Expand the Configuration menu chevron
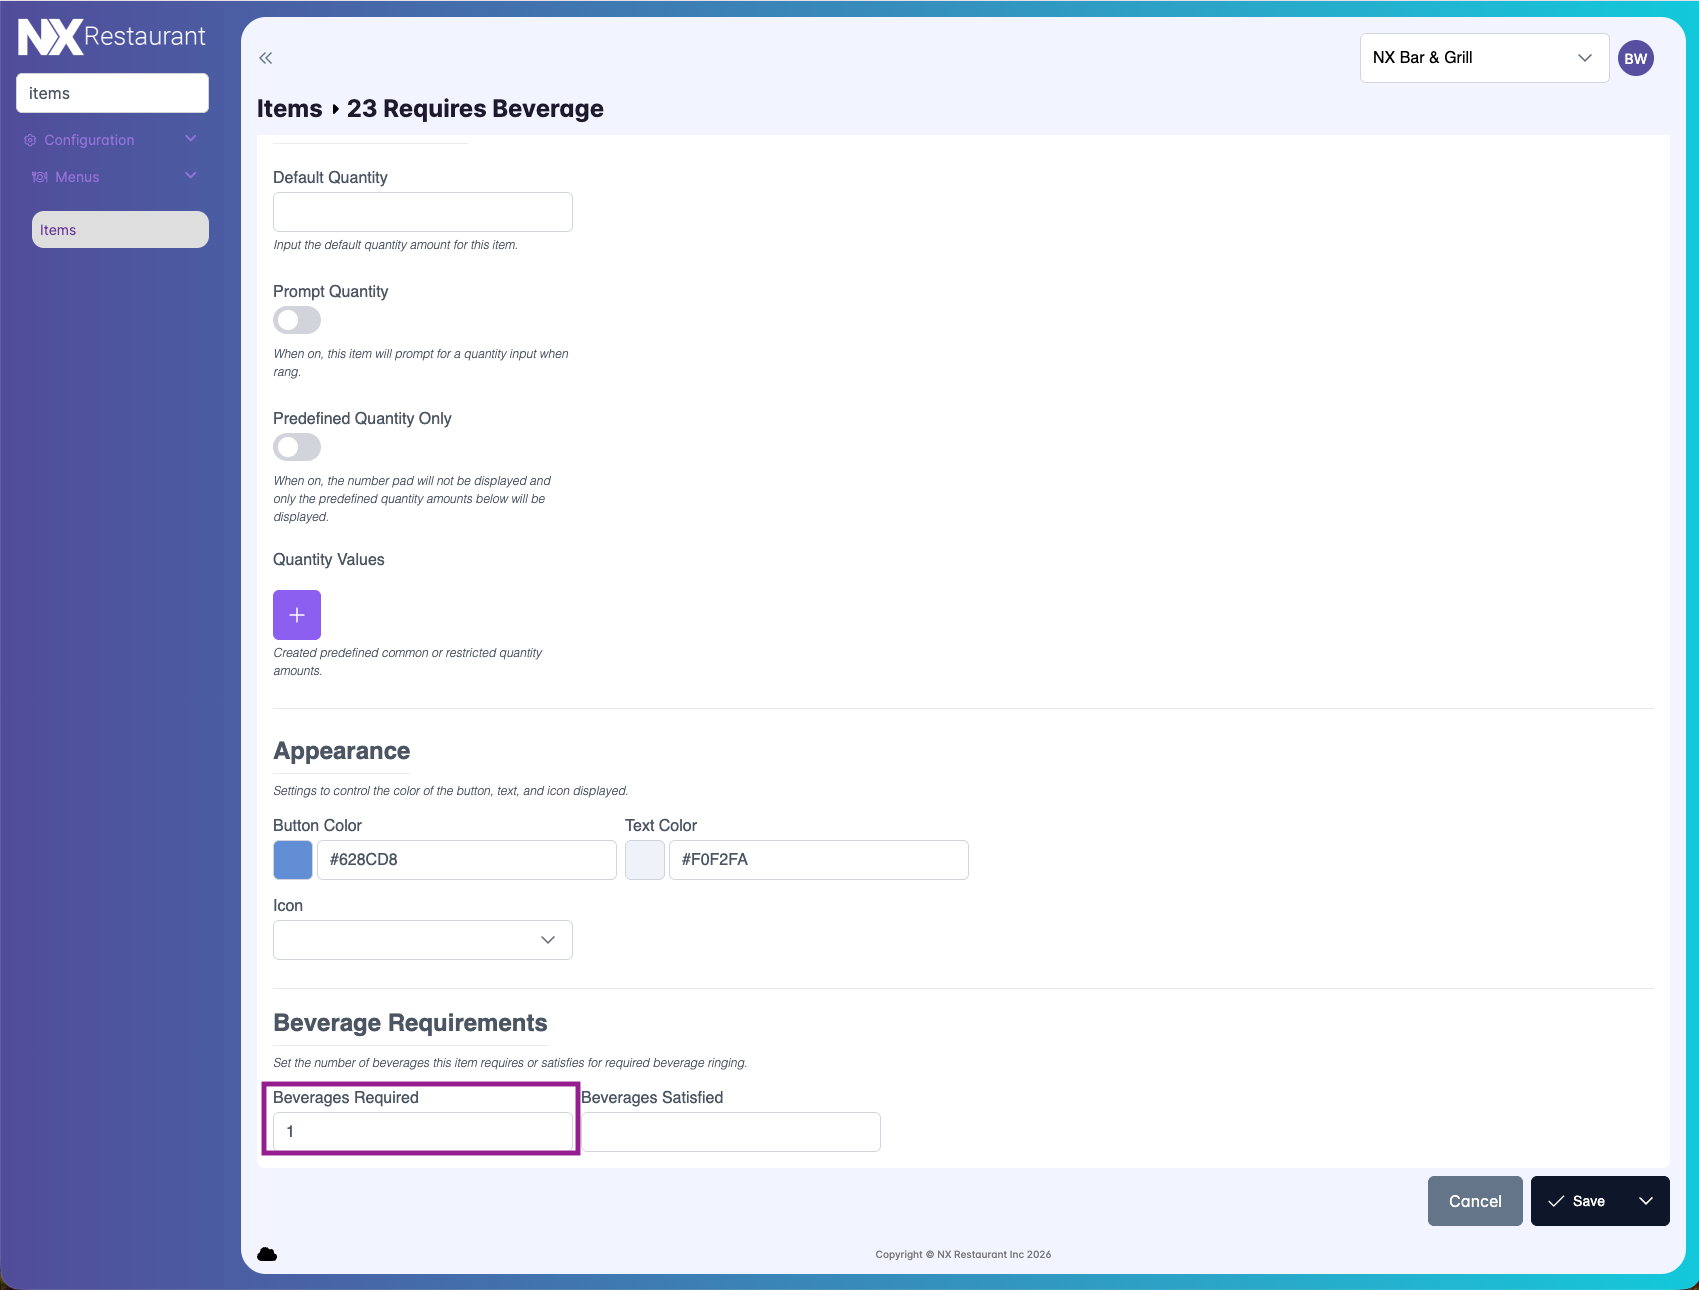Screen dimensions: 1699x1290 [x=191, y=139]
